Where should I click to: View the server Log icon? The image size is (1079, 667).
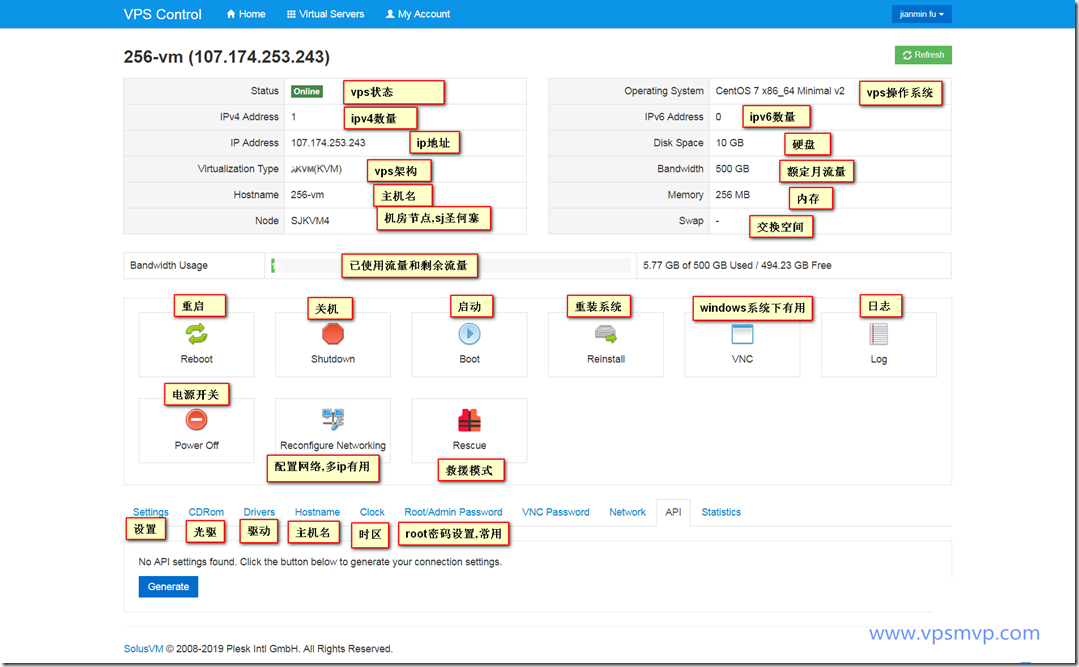point(878,335)
